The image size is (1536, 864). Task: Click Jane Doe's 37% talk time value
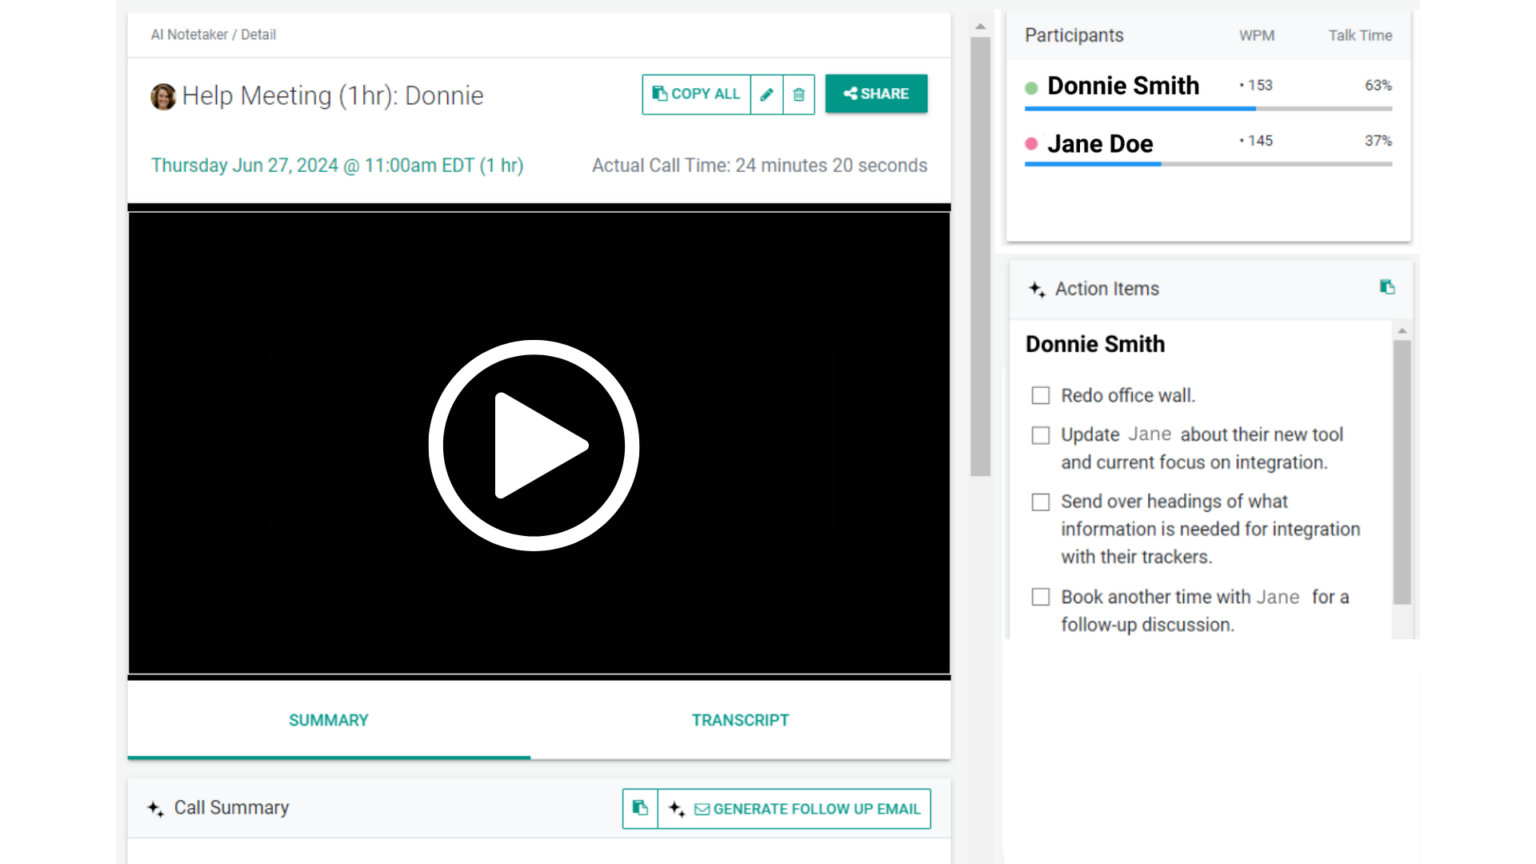click(1378, 141)
